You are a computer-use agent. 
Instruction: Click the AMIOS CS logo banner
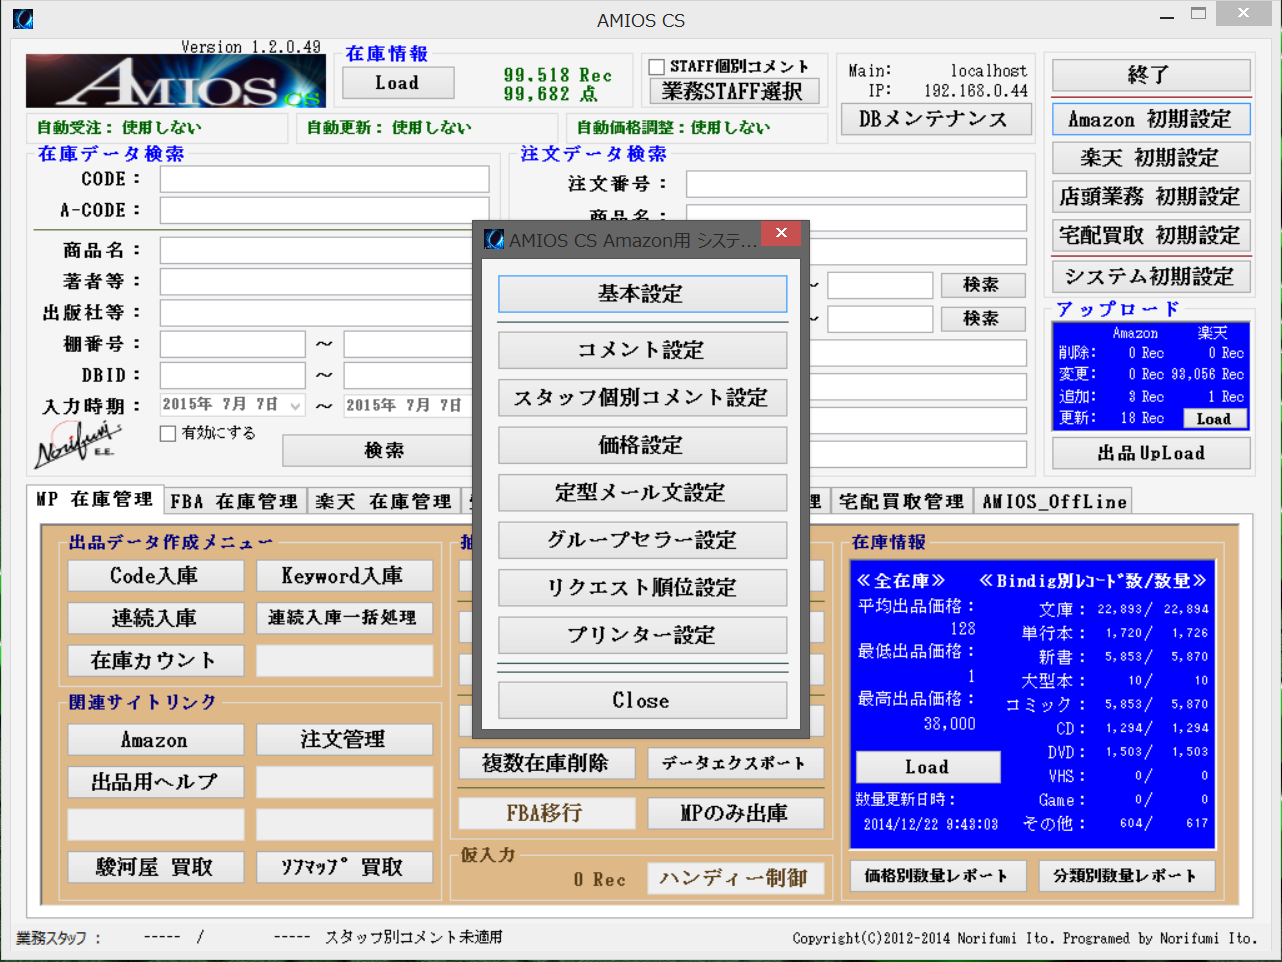point(176,81)
